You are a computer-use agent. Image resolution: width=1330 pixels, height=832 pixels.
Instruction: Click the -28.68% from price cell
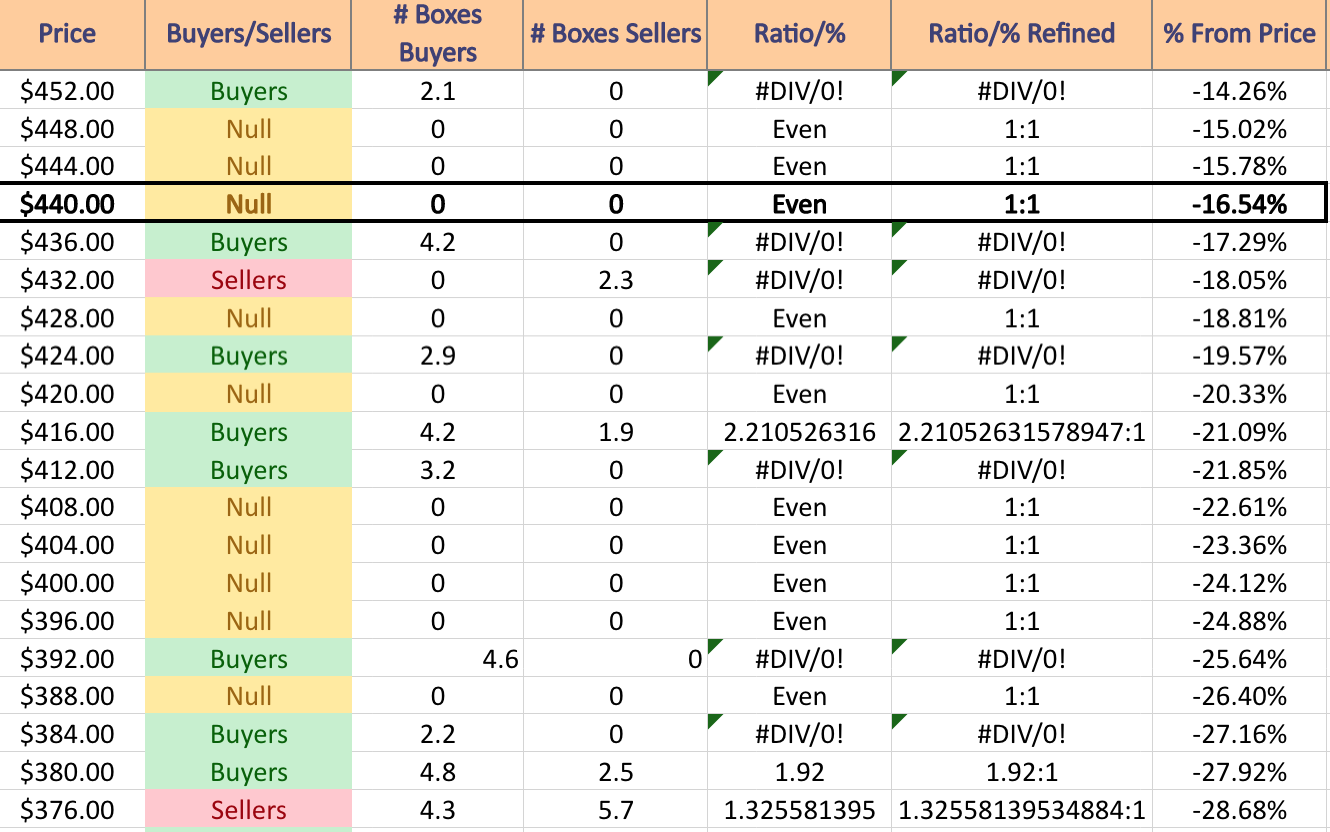tap(1240, 810)
